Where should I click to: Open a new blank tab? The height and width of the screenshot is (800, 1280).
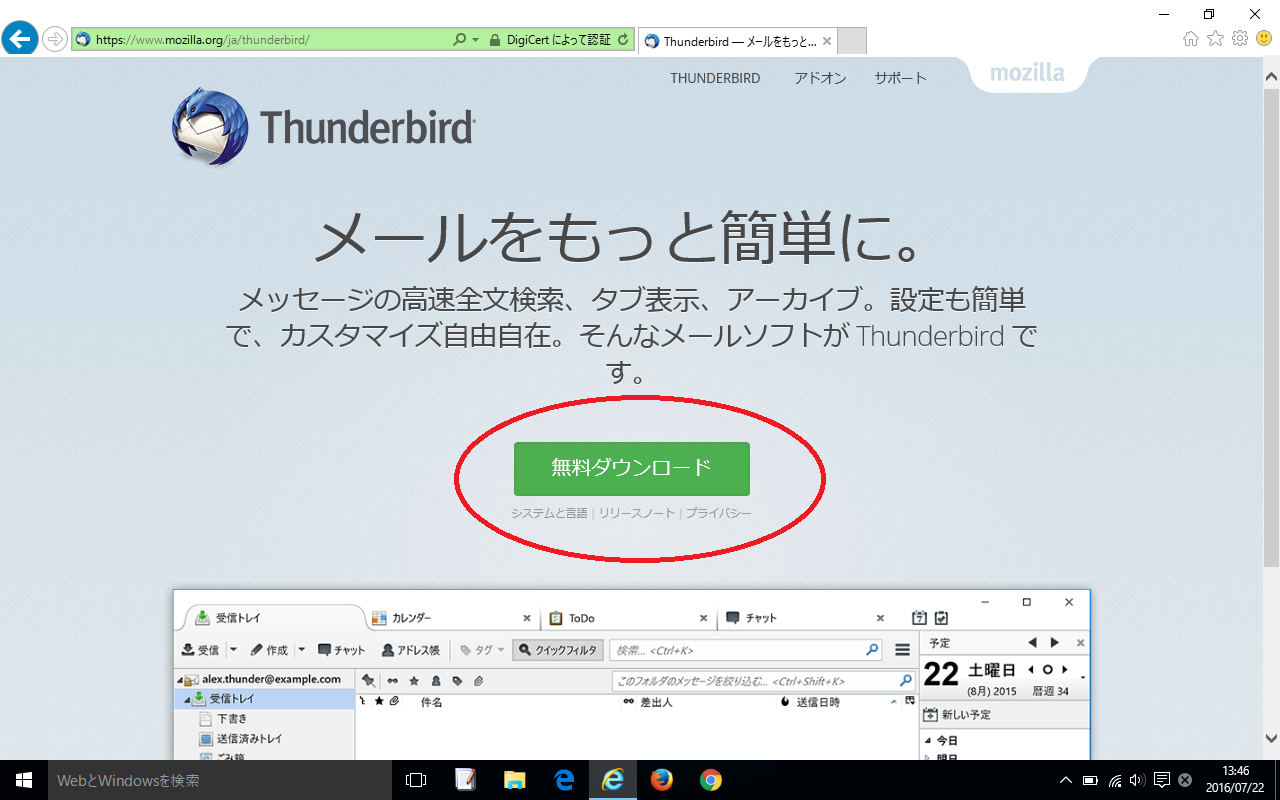[x=851, y=41]
